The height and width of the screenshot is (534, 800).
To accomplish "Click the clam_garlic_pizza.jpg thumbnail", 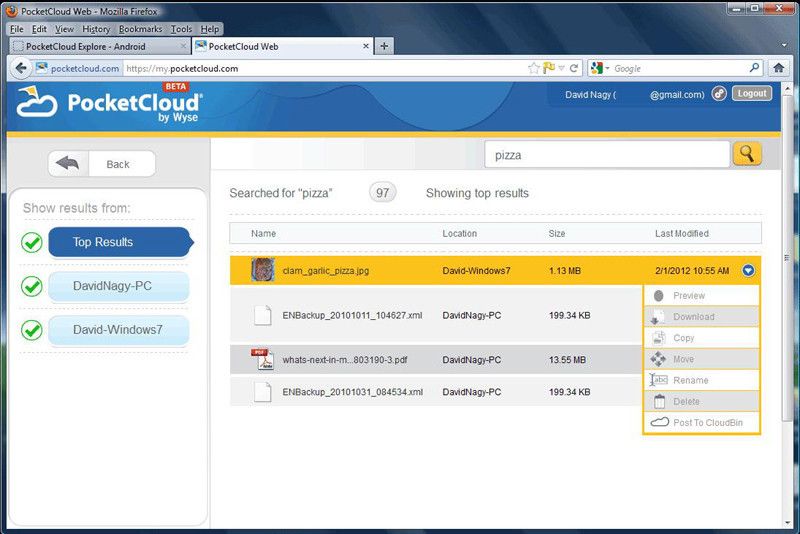I will click(x=263, y=270).
